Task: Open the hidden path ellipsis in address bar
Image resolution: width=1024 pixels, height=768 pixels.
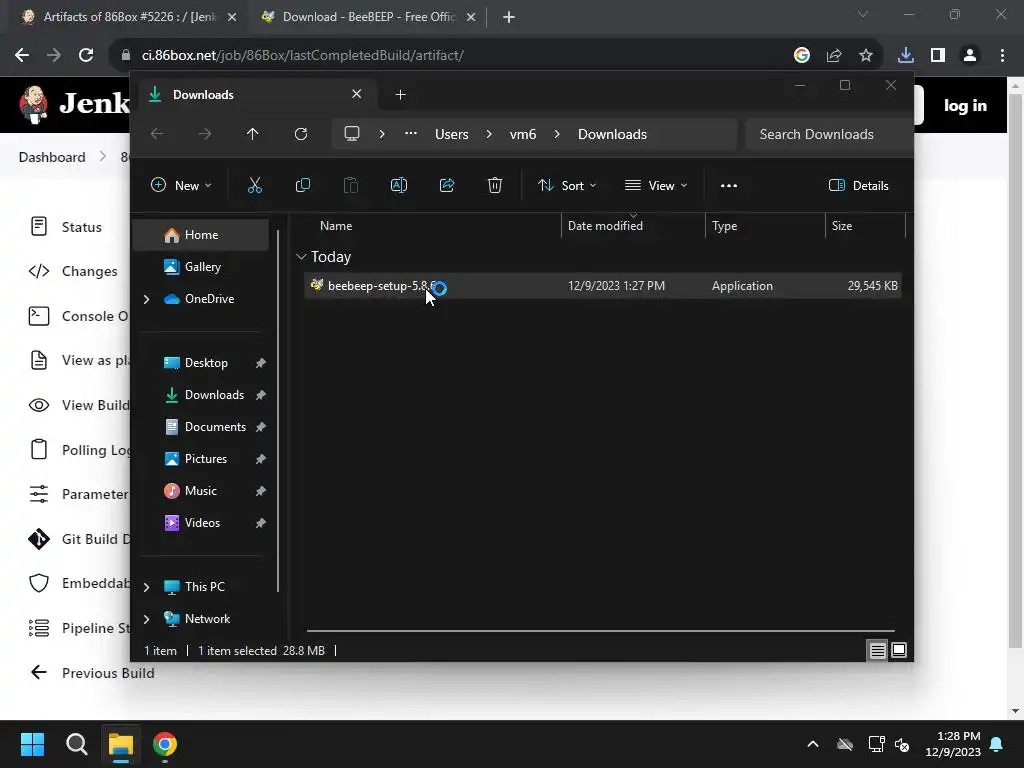Action: point(411,133)
